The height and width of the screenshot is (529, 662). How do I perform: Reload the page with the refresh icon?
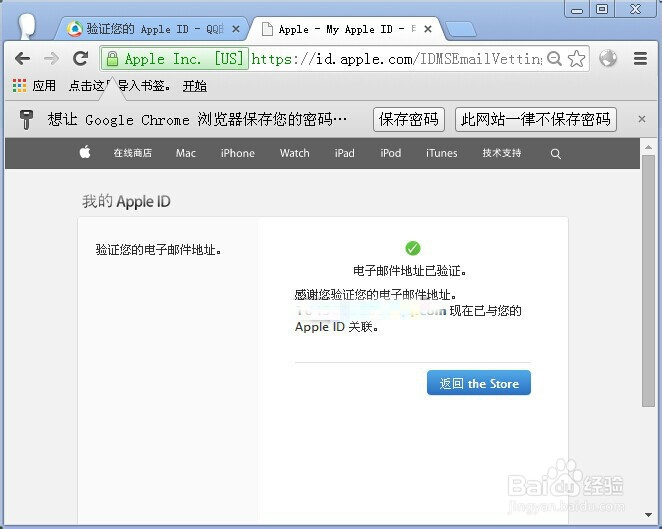(x=80, y=58)
